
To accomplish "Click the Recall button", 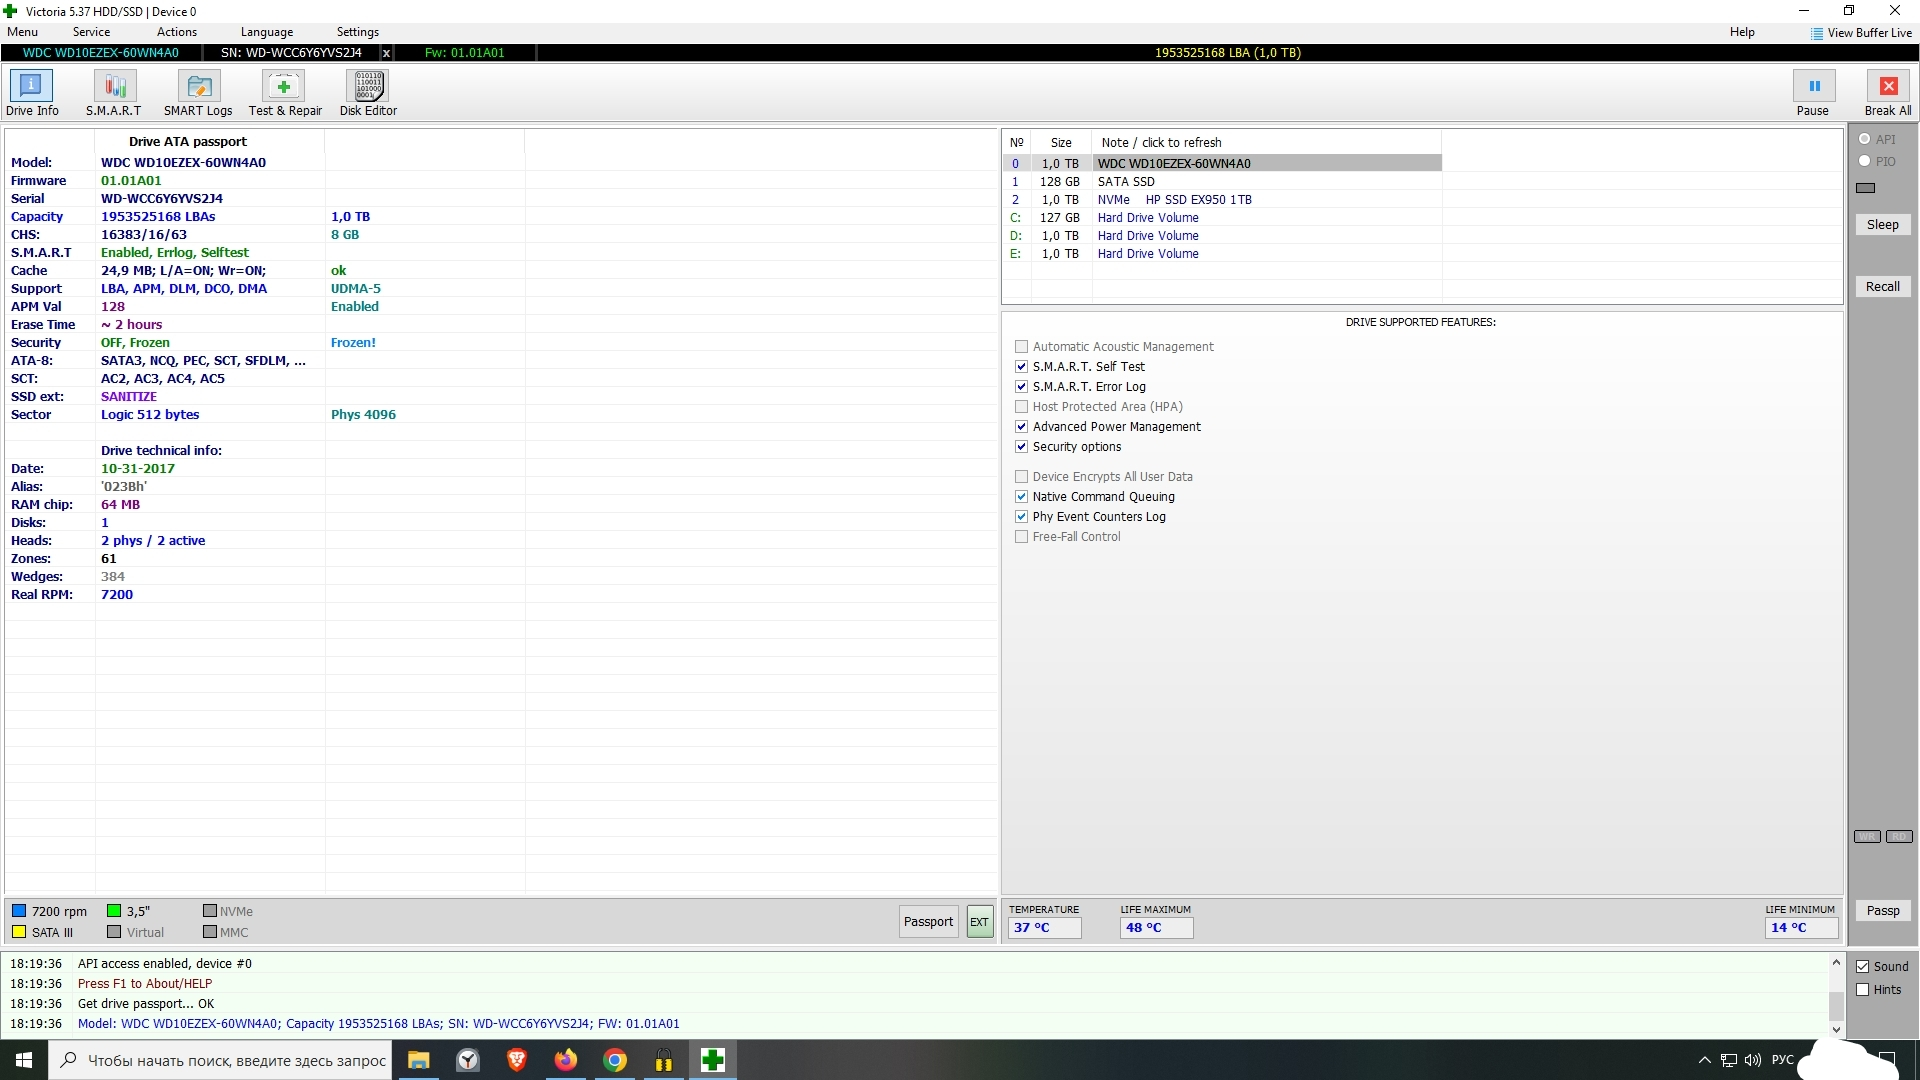I will [1883, 287].
